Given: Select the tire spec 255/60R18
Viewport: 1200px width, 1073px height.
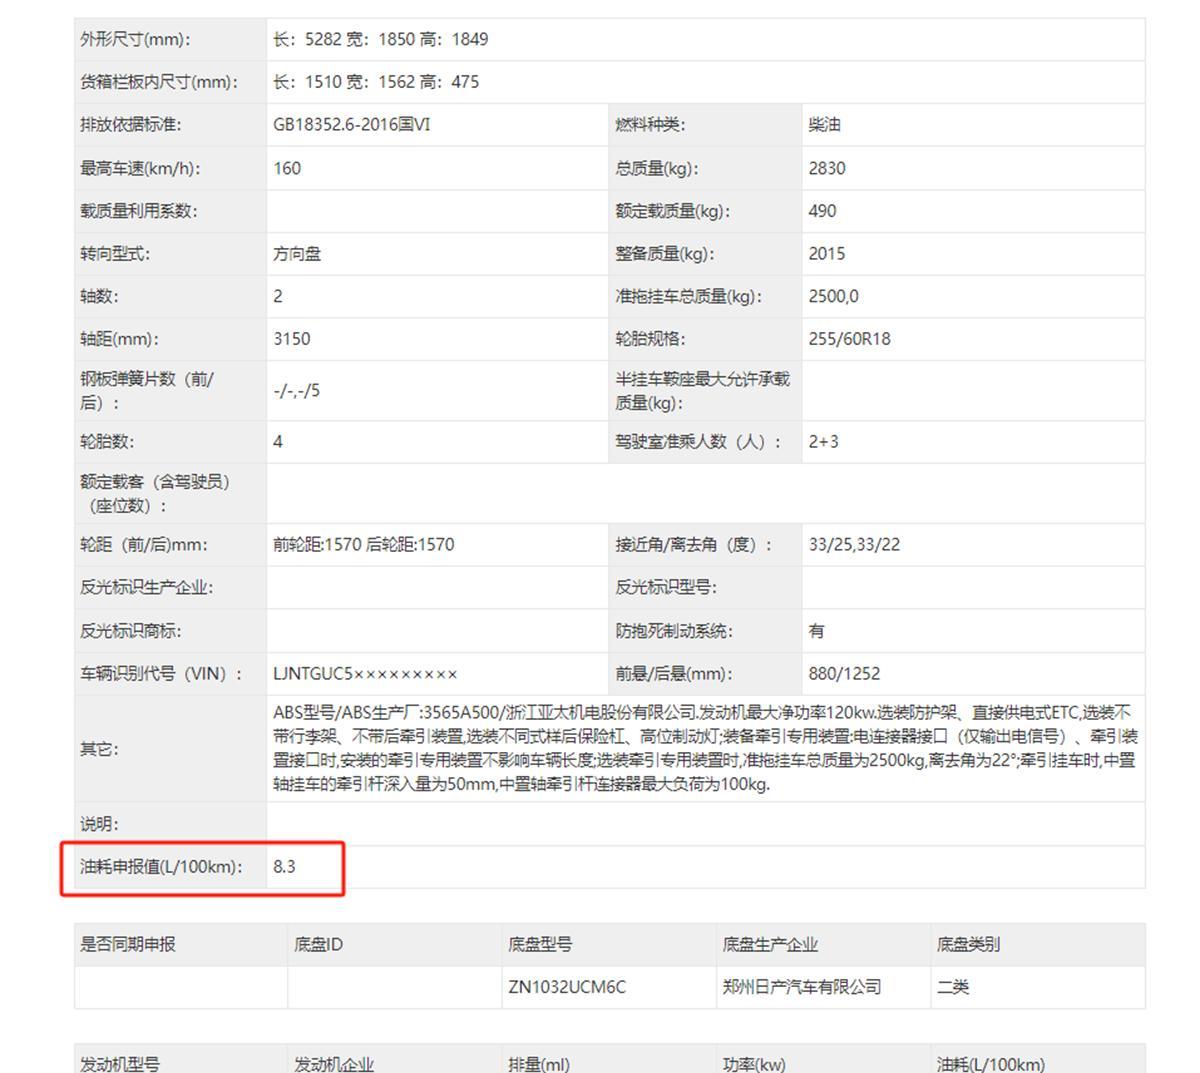Looking at the screenshot, I should point(849,339).
